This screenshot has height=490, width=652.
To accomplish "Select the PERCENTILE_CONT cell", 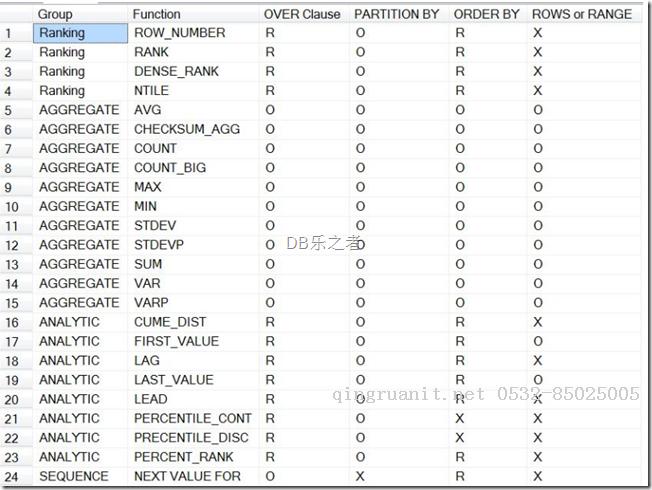I will [193, 418].
